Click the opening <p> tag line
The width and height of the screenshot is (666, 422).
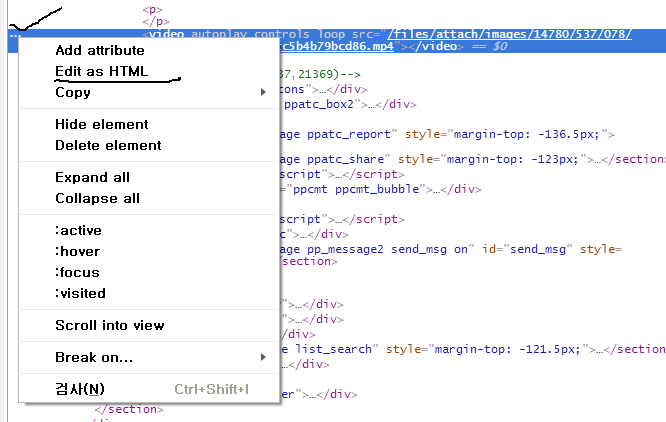click(152, 9)
